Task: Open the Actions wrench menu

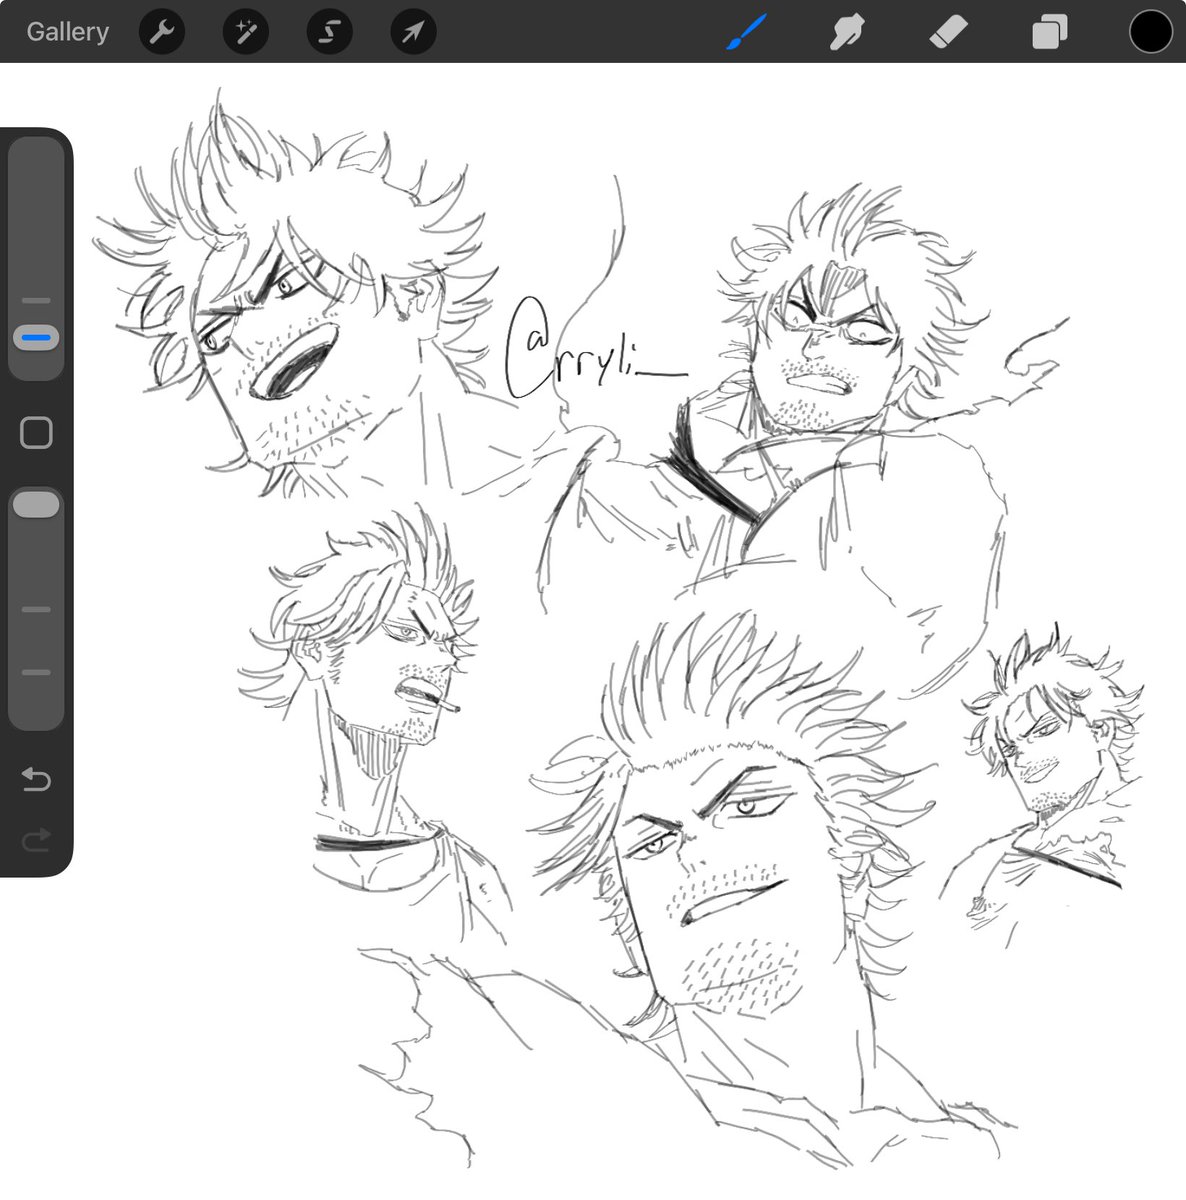Action: pos(161,32)
